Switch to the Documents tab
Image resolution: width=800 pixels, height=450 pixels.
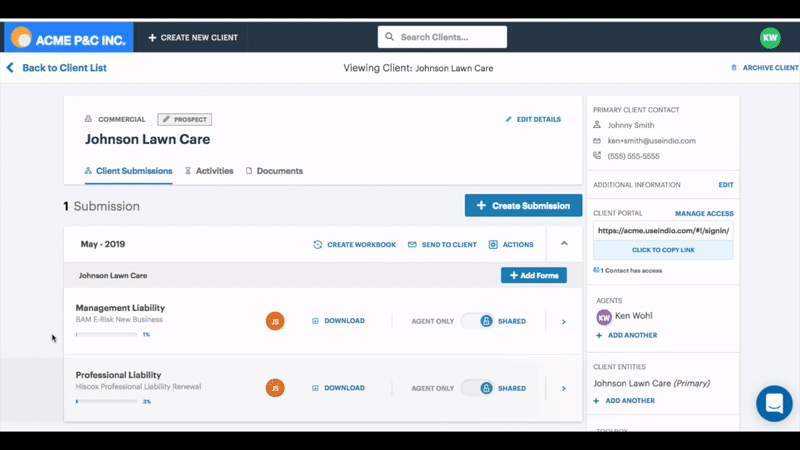[x=274, y=171]
